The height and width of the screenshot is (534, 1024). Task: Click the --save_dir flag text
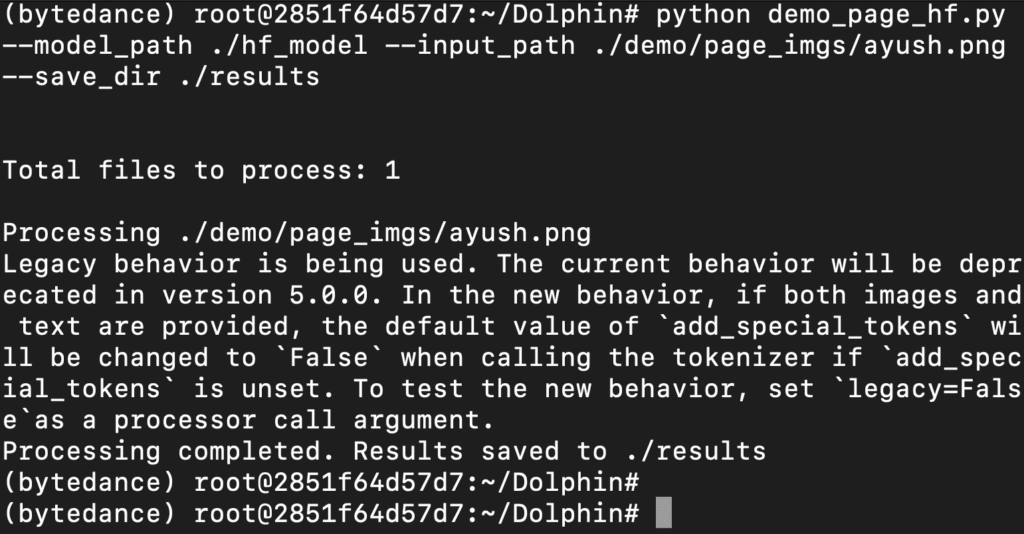click(x=82, y=76)
